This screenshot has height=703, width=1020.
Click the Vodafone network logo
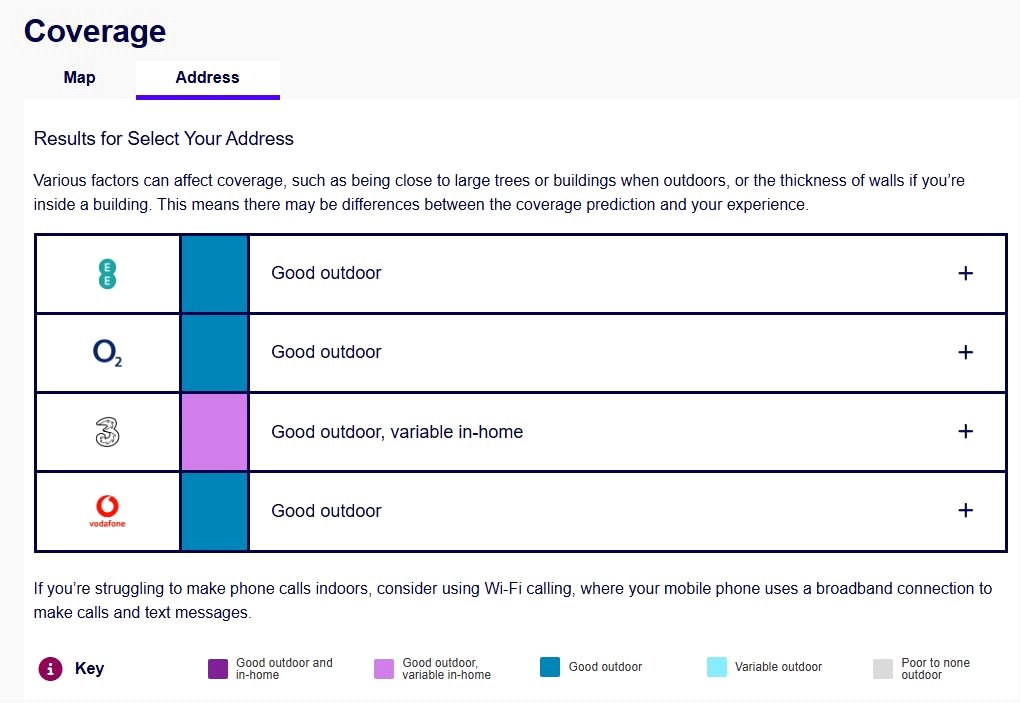click(x=107, y=511)
